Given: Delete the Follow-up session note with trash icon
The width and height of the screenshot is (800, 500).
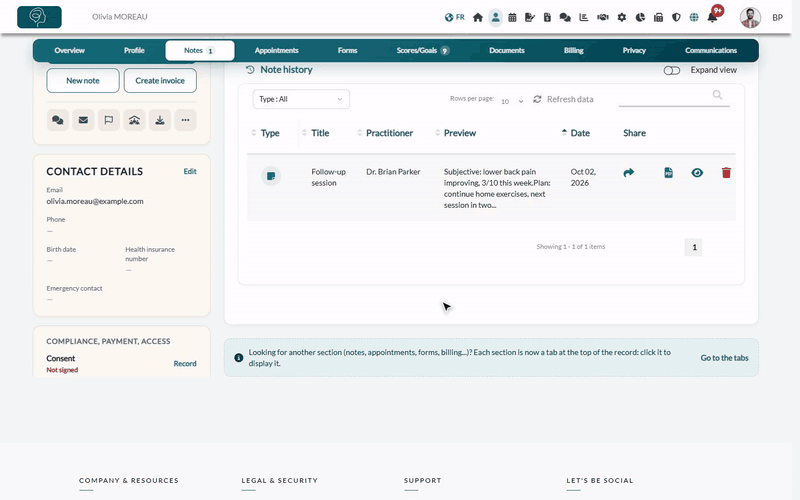Looking at the screenshot, I should click(x=726, y=173).
